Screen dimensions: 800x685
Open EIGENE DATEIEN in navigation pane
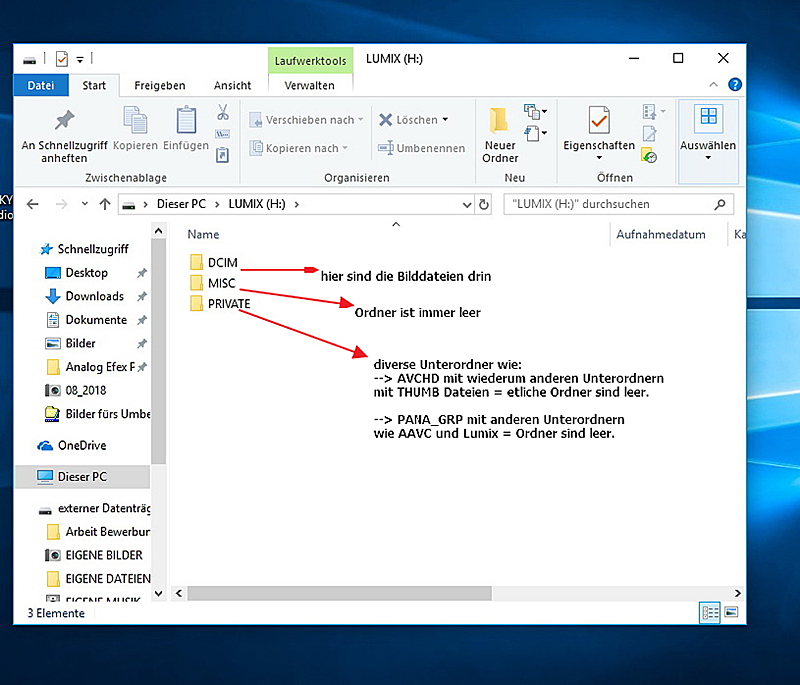pyautogui.click(x=108, y=578)
